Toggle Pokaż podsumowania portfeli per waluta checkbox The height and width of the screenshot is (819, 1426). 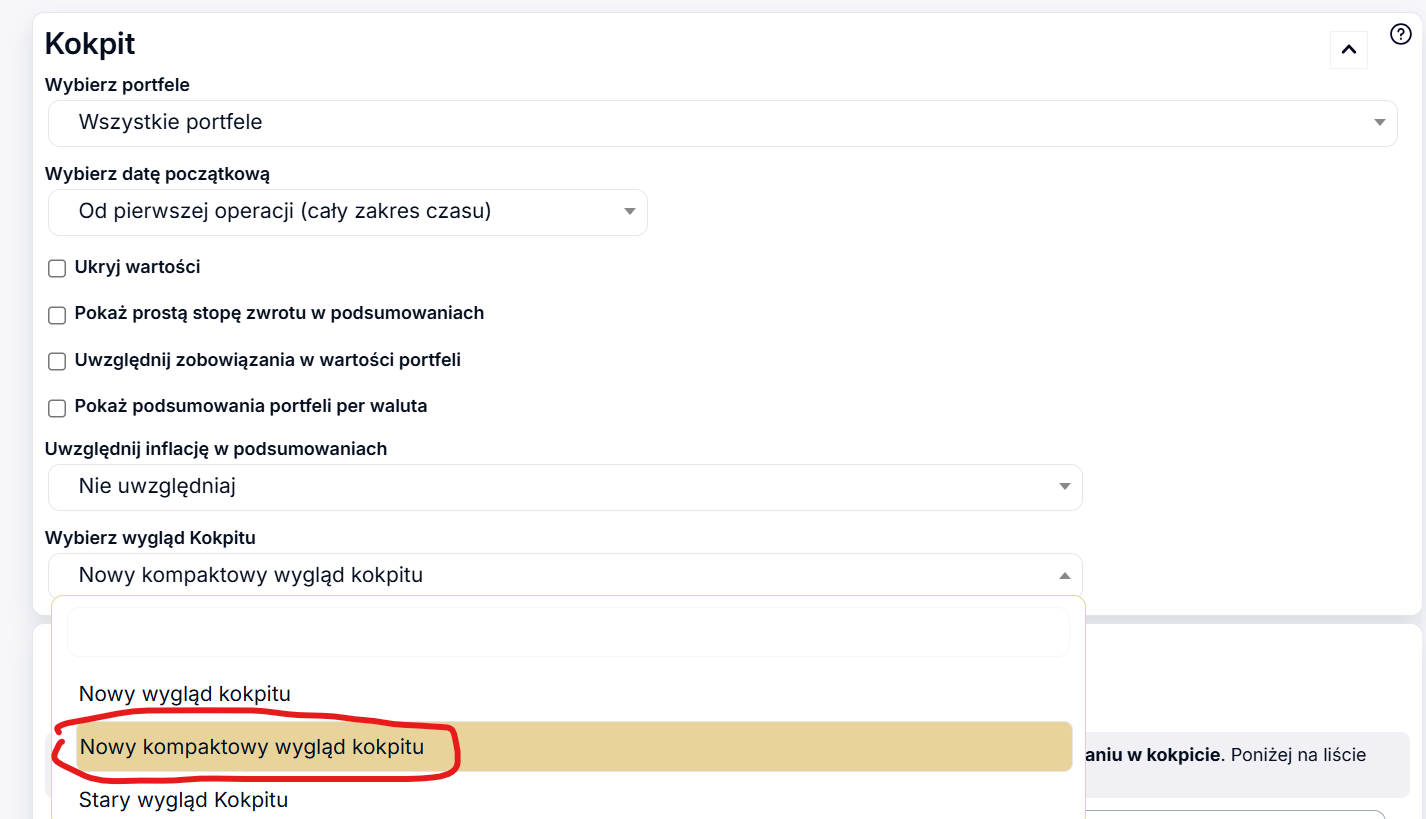point(57,408)
